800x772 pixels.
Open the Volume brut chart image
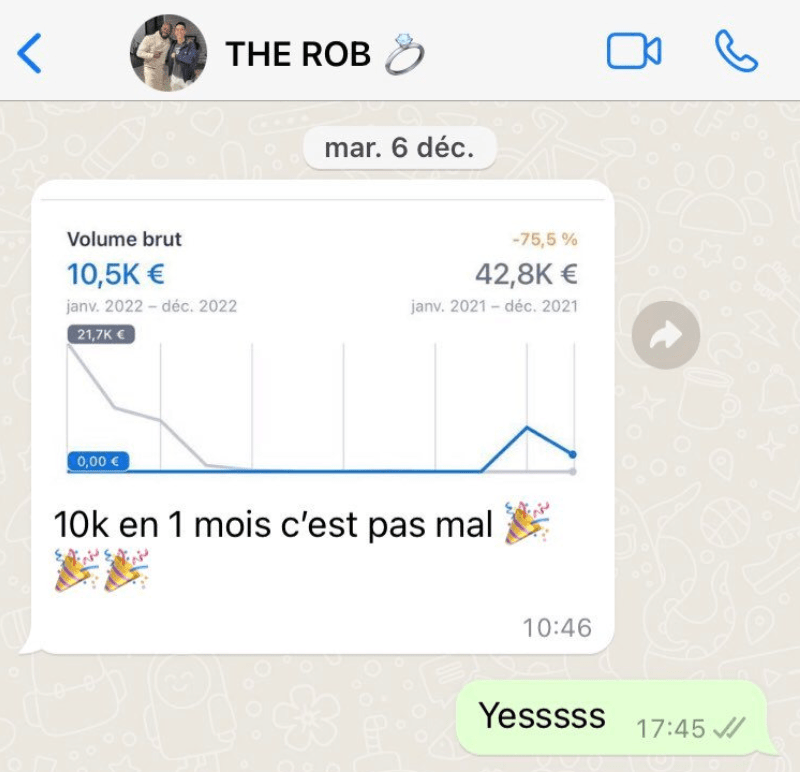point(322,347)
